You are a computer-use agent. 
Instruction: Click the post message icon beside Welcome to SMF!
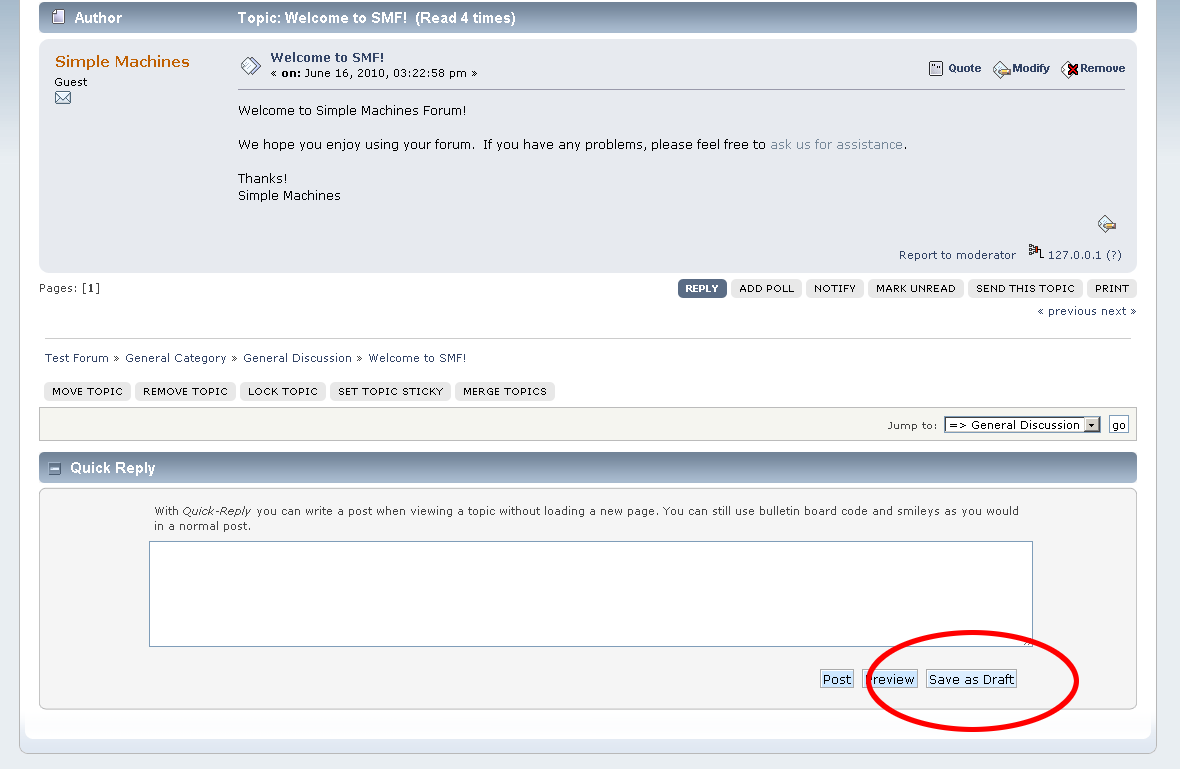(251, 66)
